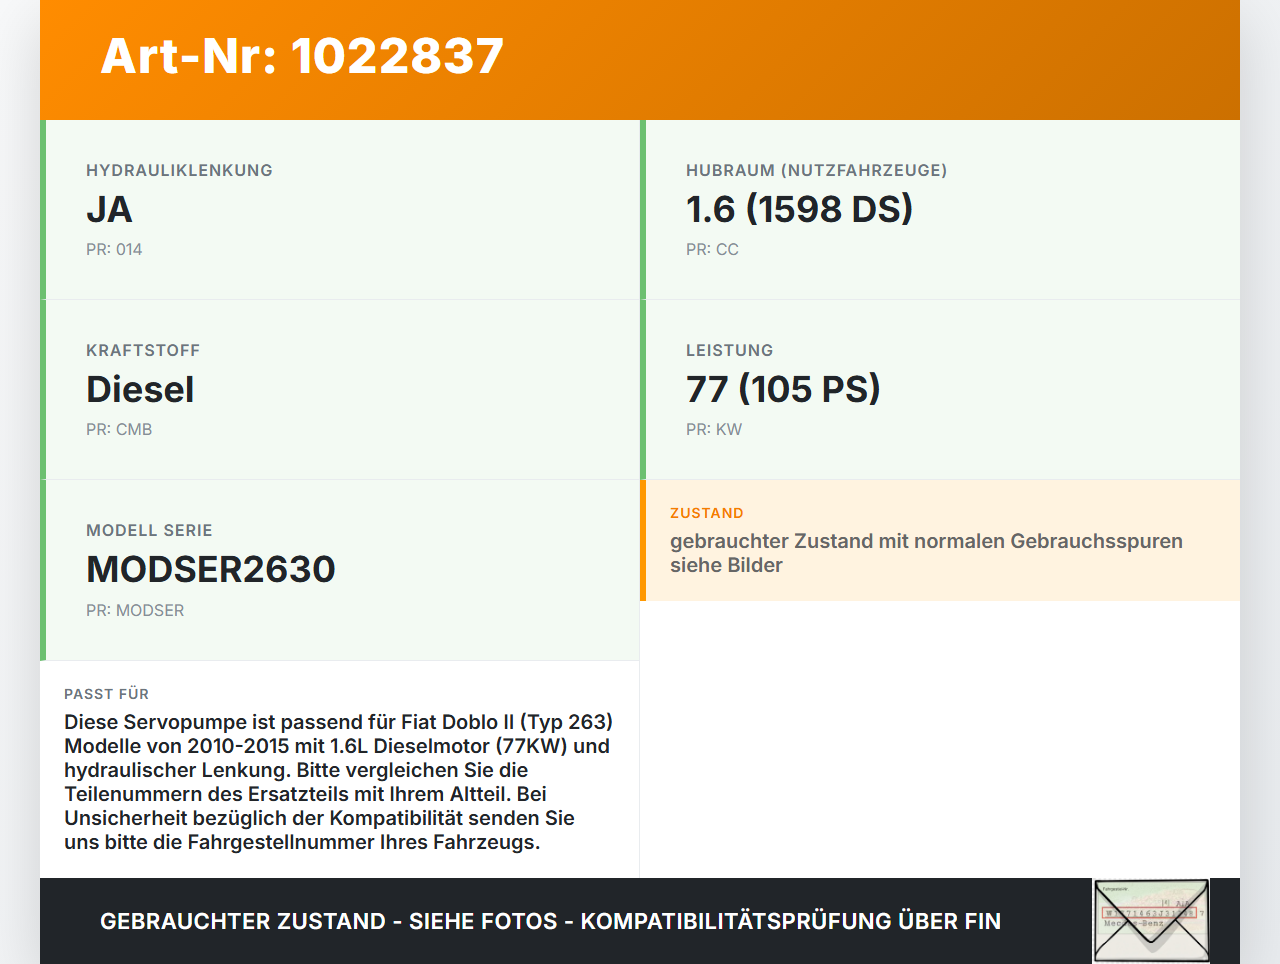The width and height of the screenshot is (1280, 964).
Task: Click the dark footer banner text
Action: (550, 921)
